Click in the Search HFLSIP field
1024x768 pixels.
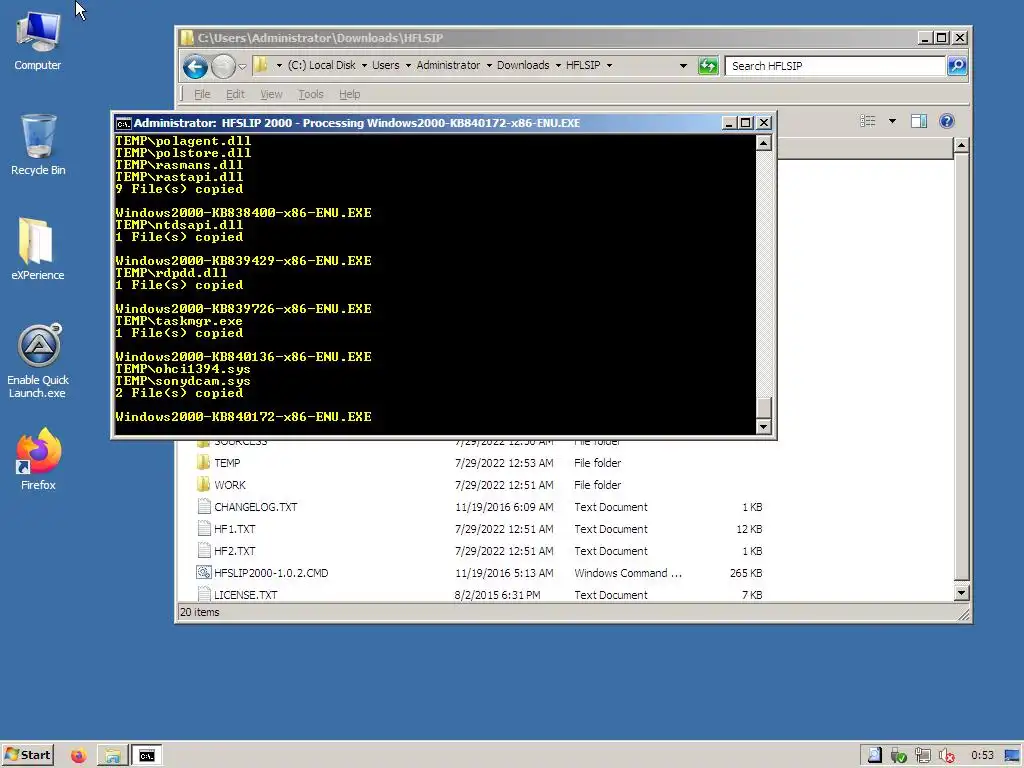(835, 66)
